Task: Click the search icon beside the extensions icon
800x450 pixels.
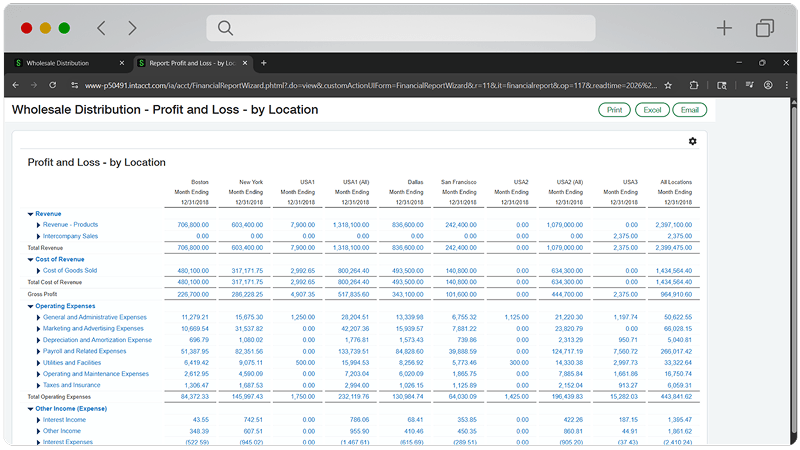Action: tap(721, 86)
